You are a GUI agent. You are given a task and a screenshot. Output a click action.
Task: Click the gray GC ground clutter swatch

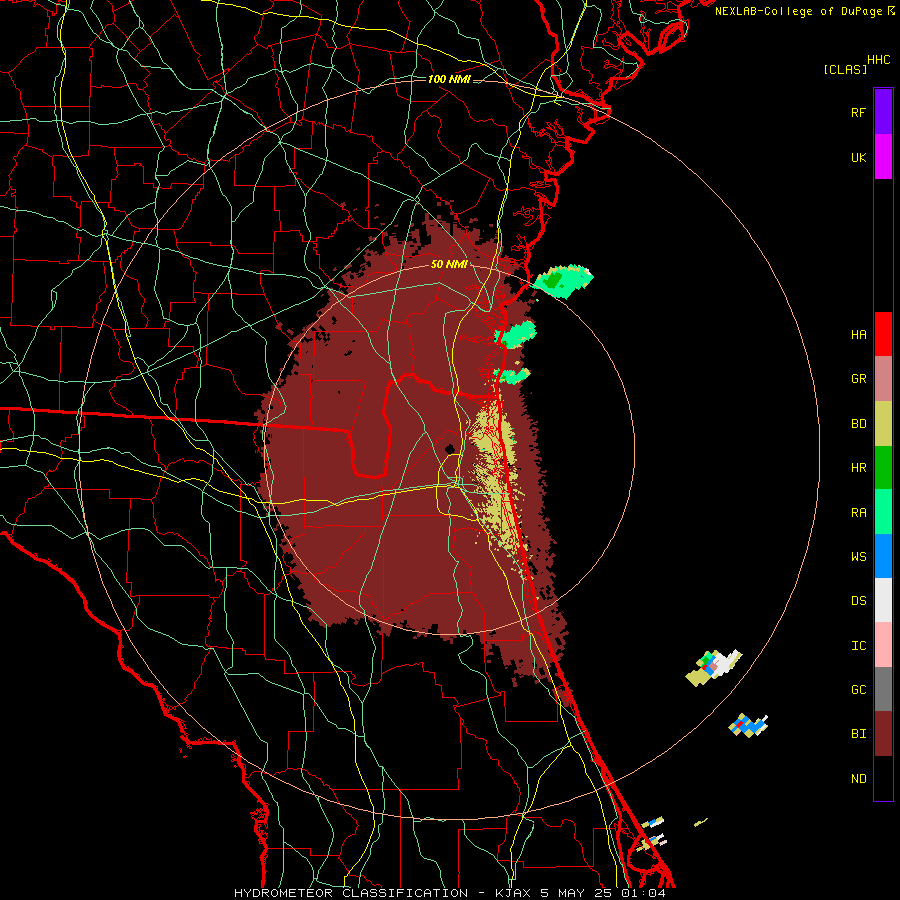point(883,689)
